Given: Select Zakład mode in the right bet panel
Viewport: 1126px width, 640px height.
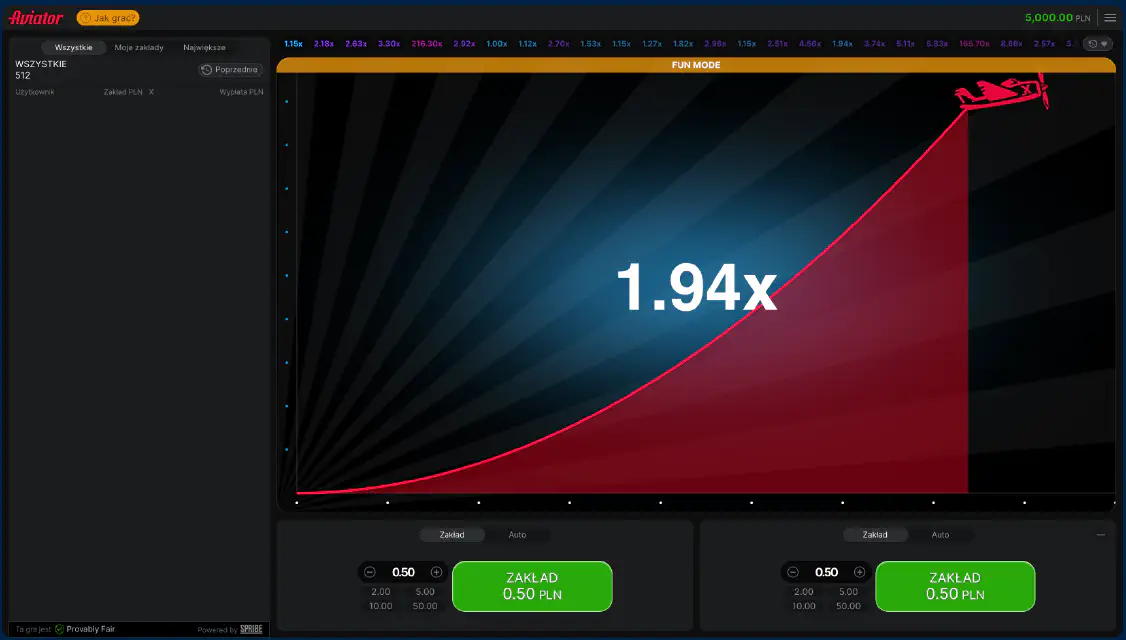Looking at the screenshot, I should pos(874,535).
